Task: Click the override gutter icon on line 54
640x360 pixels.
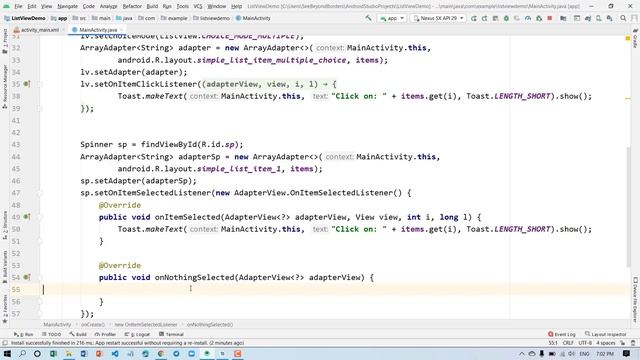Action: [27, 277]
